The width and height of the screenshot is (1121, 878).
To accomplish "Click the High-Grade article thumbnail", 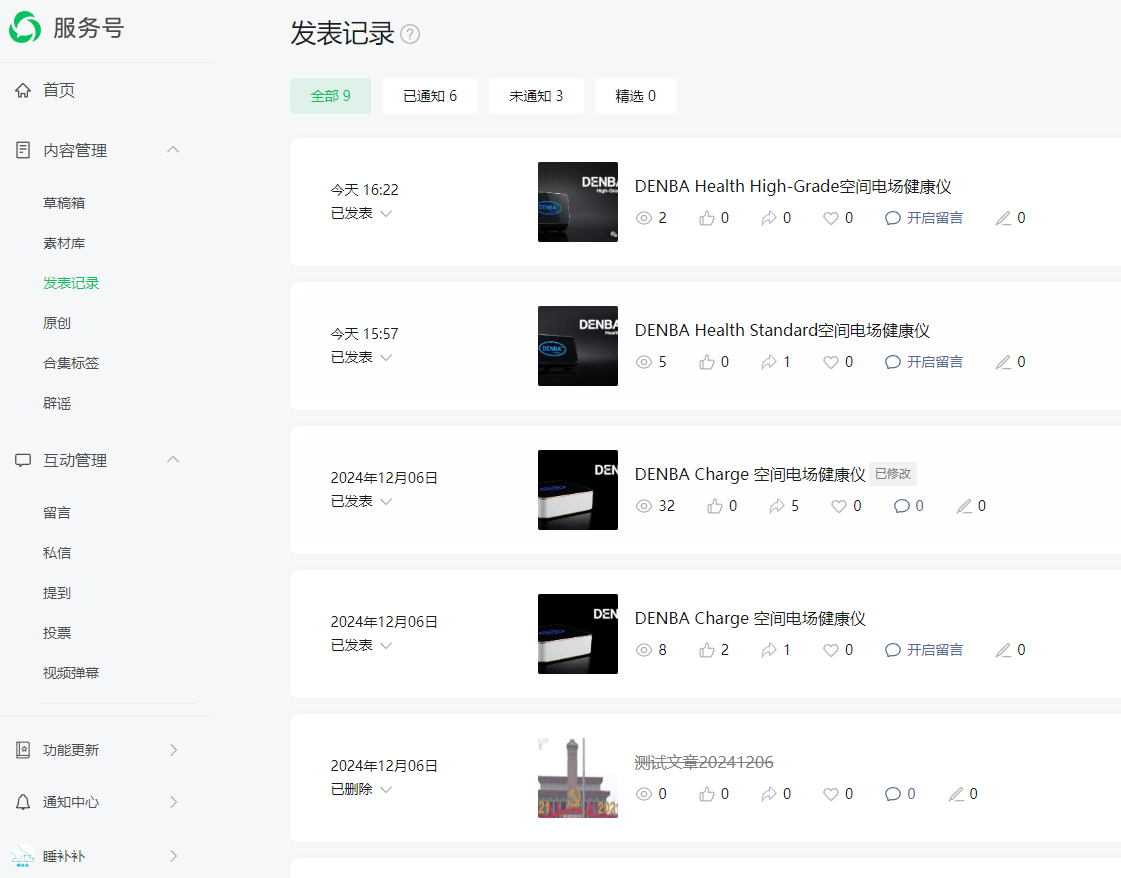I will (x=578, y=202).
